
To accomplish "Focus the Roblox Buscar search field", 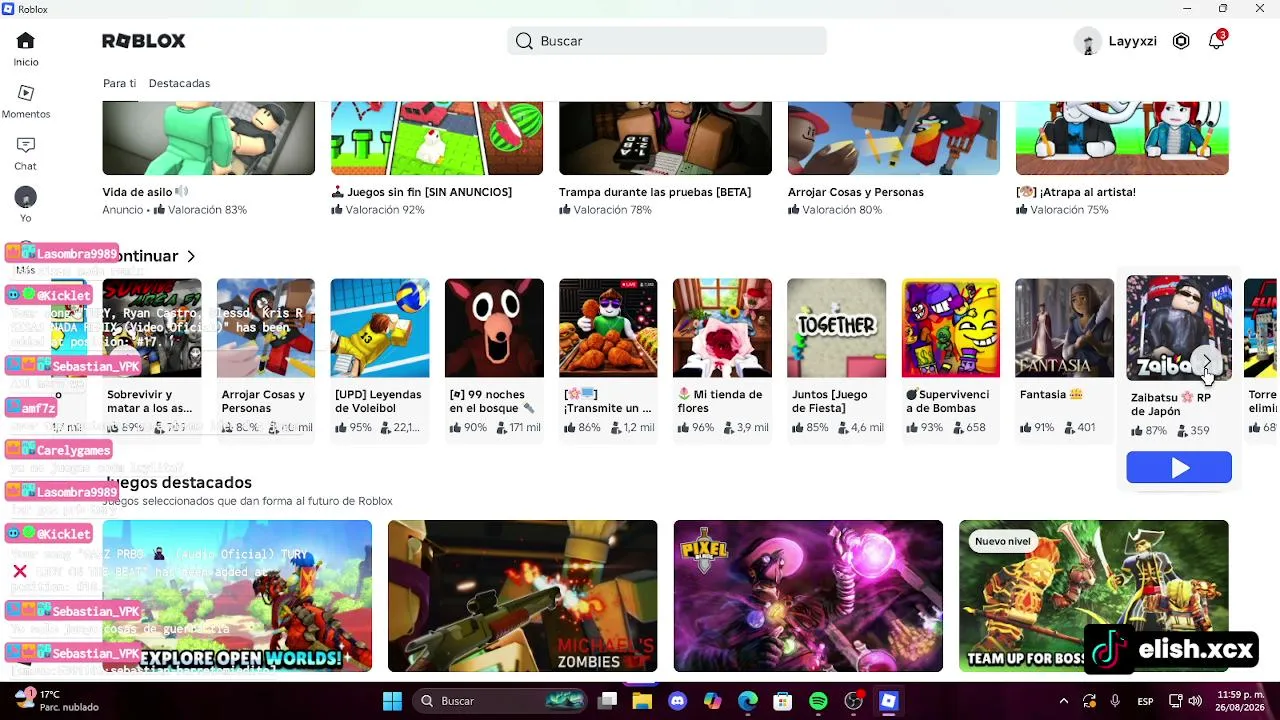I will click(x=667, y=41).
